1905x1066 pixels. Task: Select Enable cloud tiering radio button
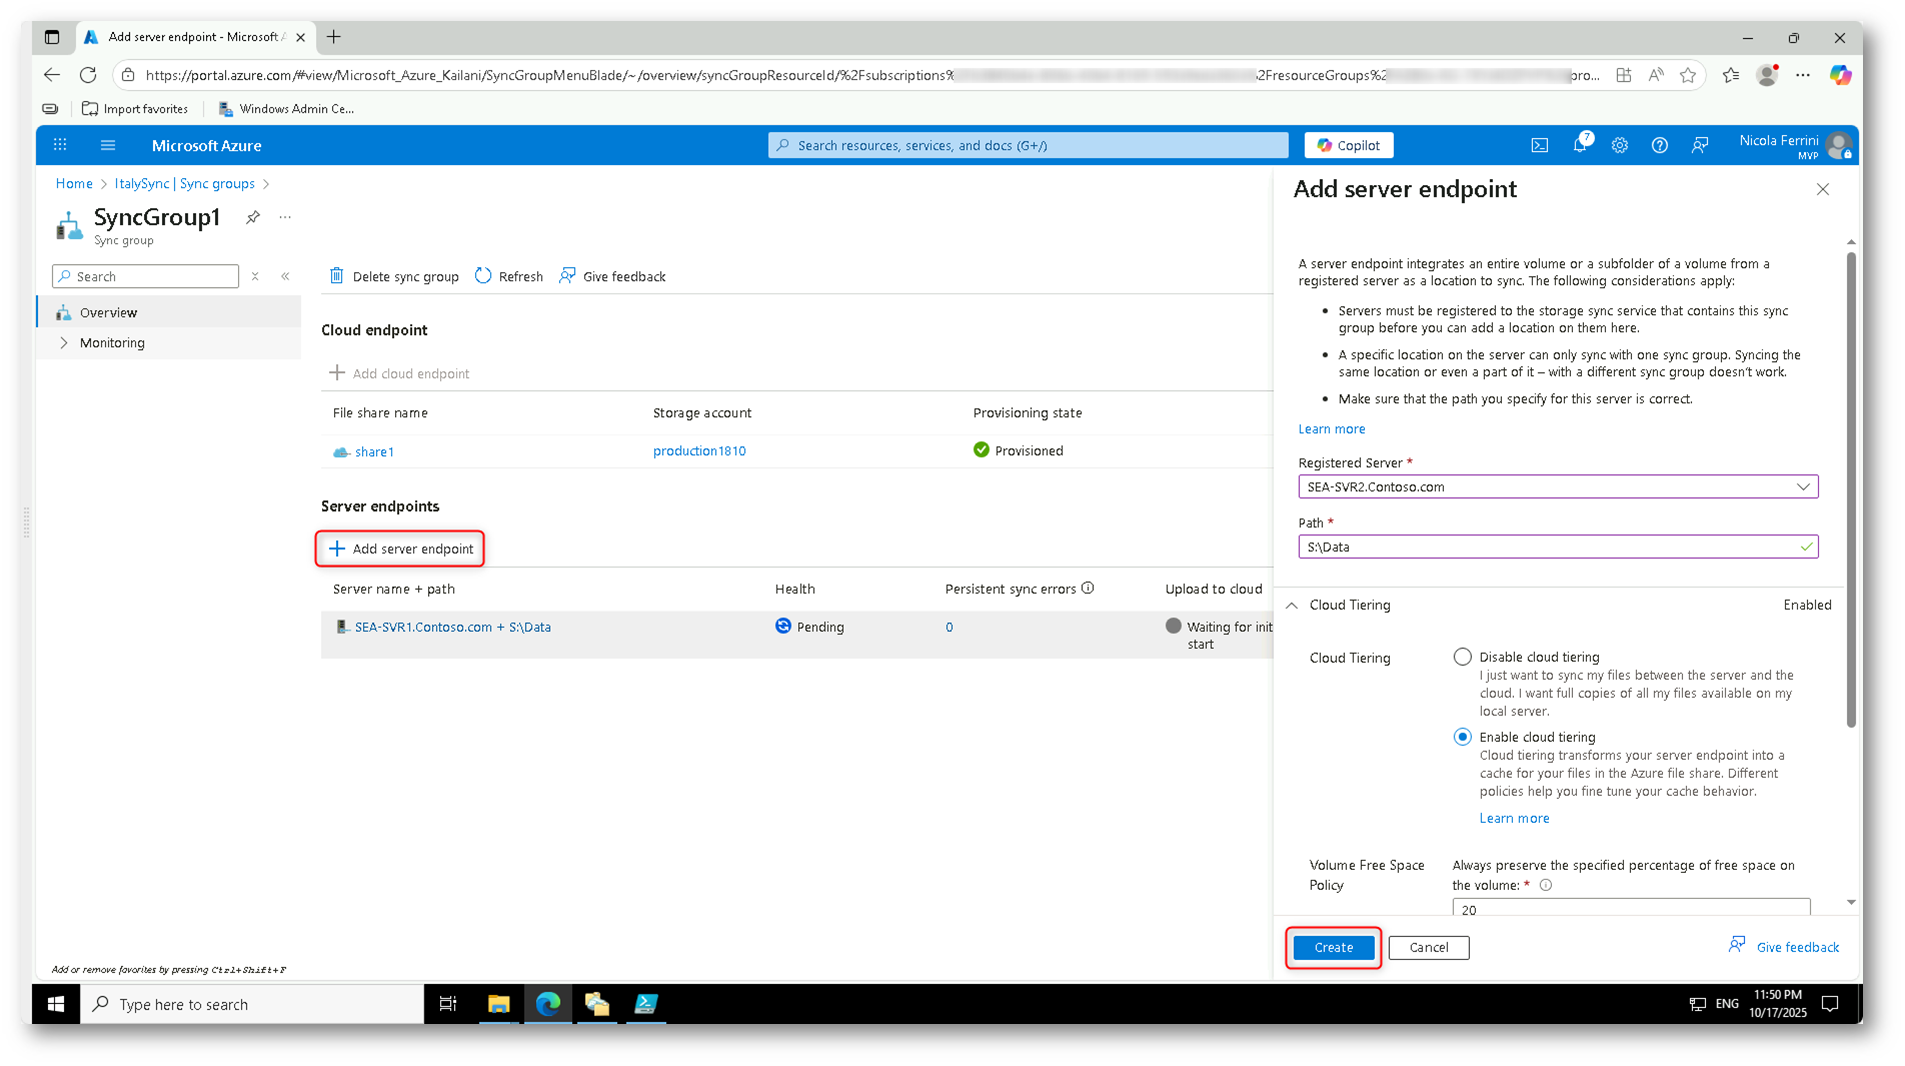click(1462, 737)
